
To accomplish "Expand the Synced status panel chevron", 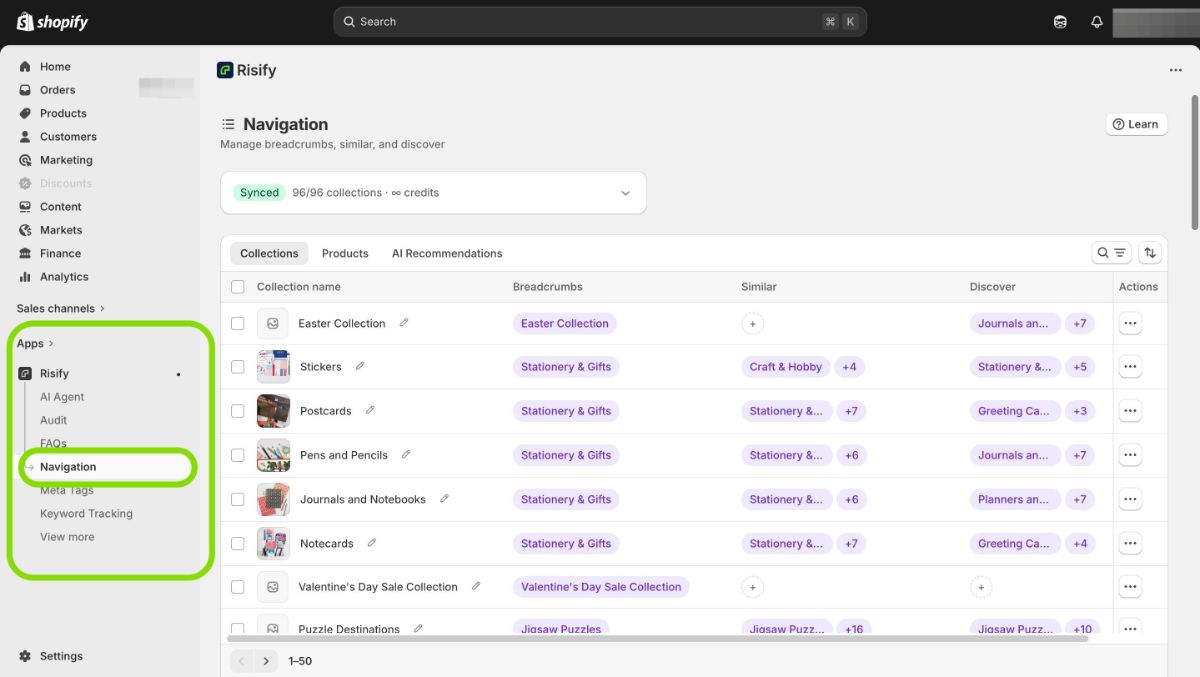I will click(x=626, y=193).
